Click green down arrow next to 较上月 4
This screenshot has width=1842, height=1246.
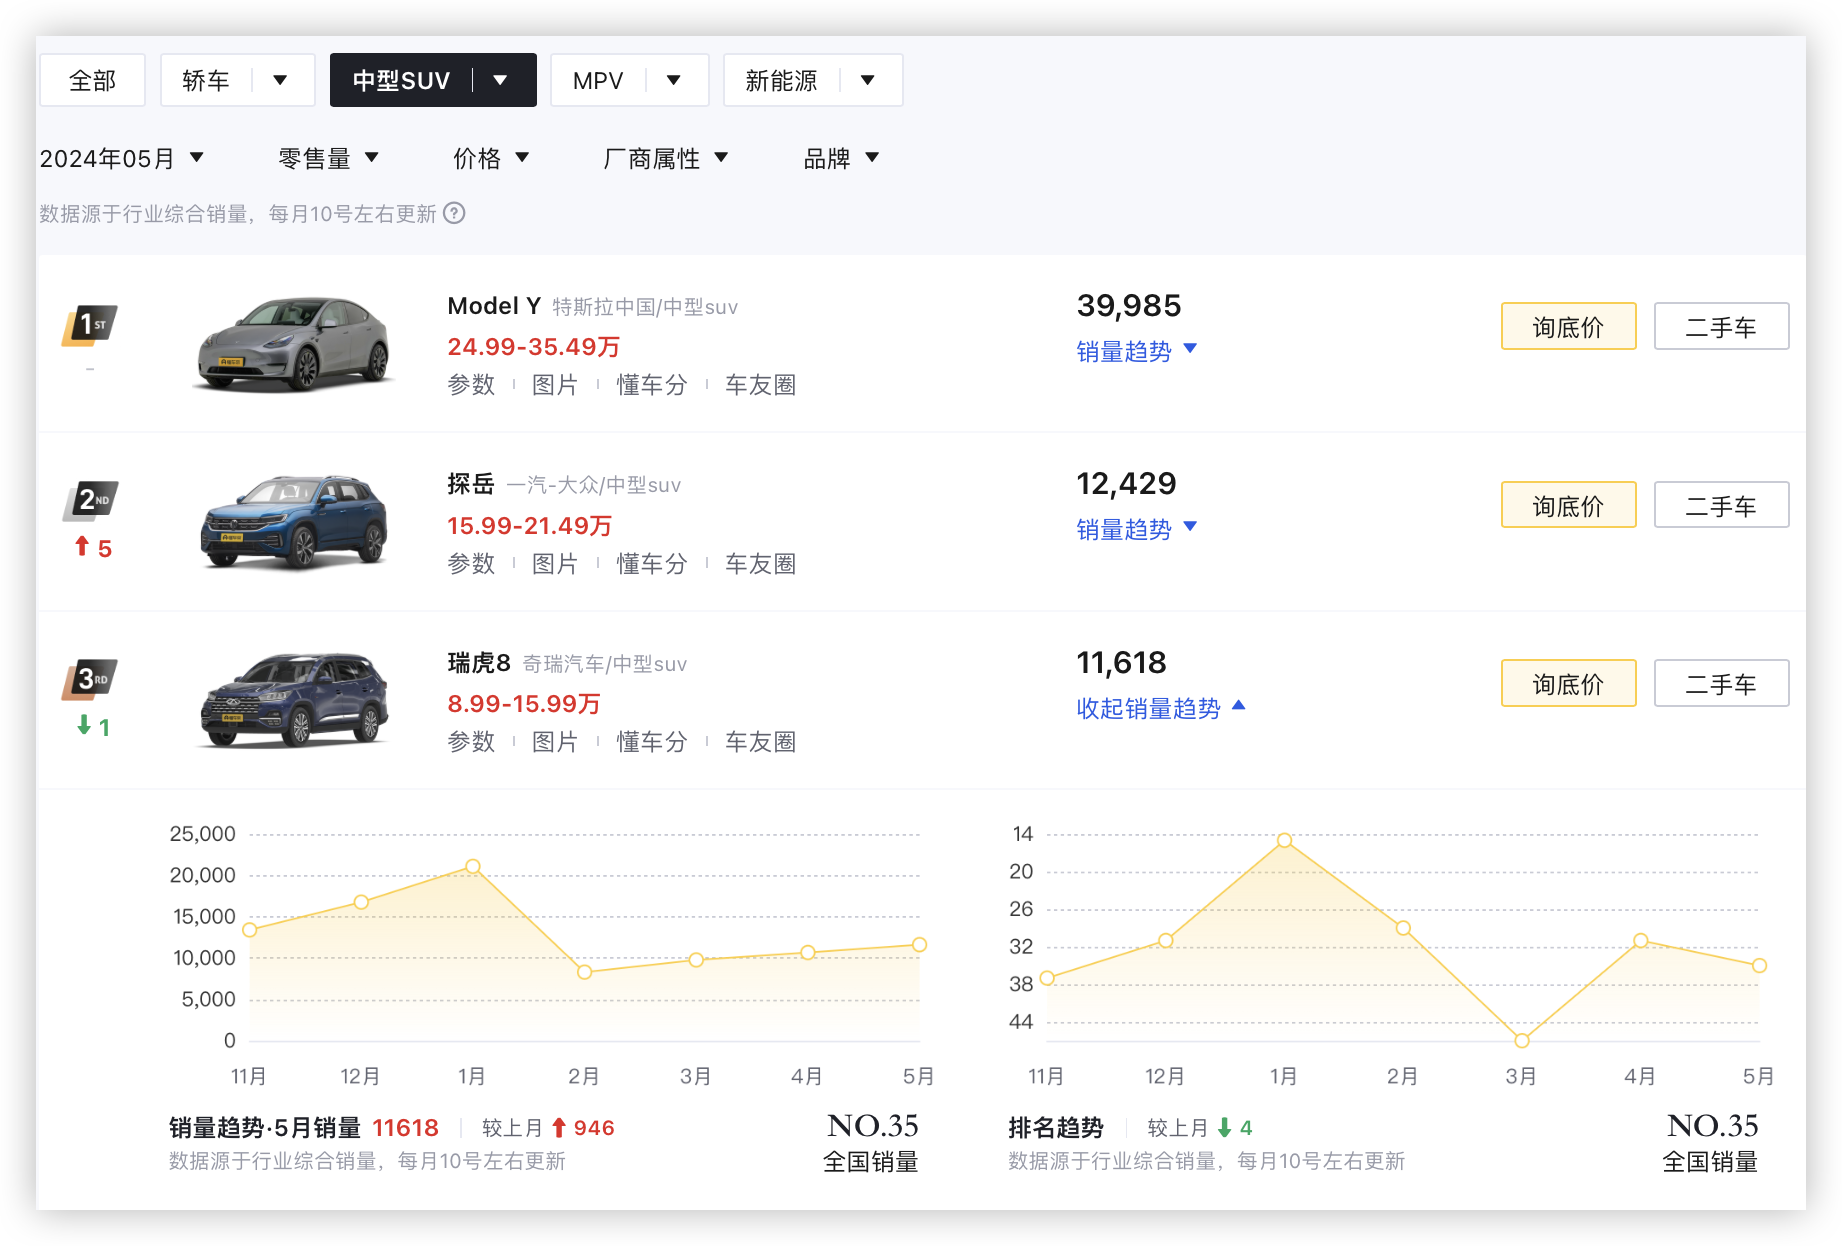click(1224, 1128)
